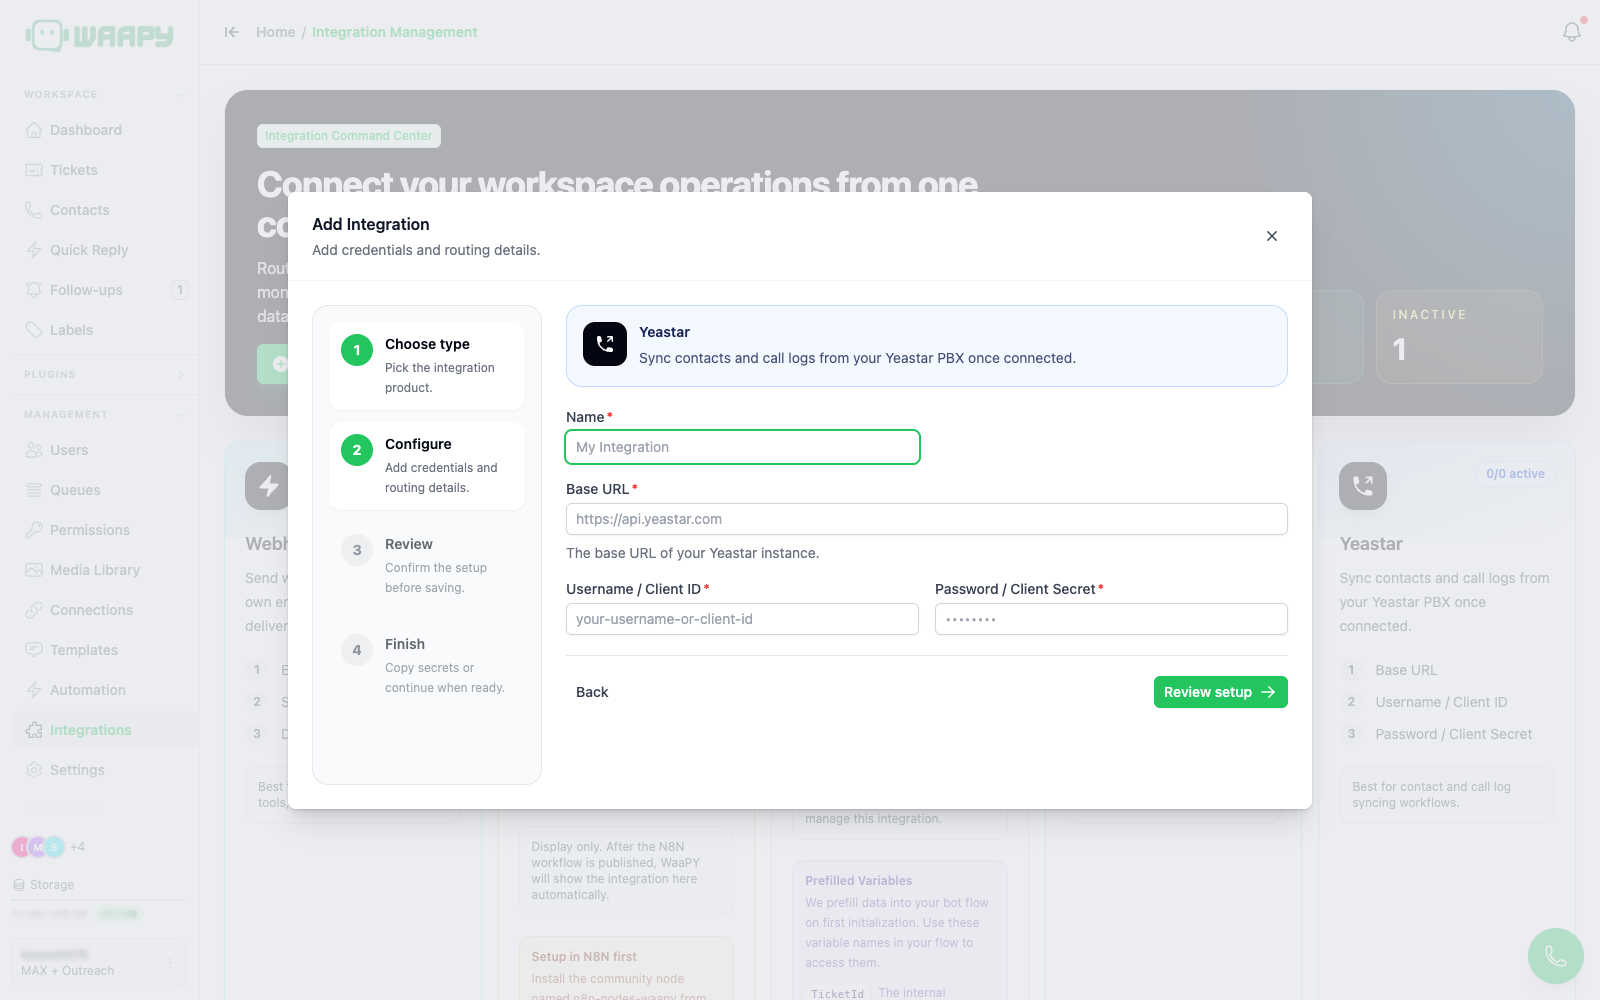Focus the Name input field
This screenshot has width=1600, height=1000.
(742, 447)
